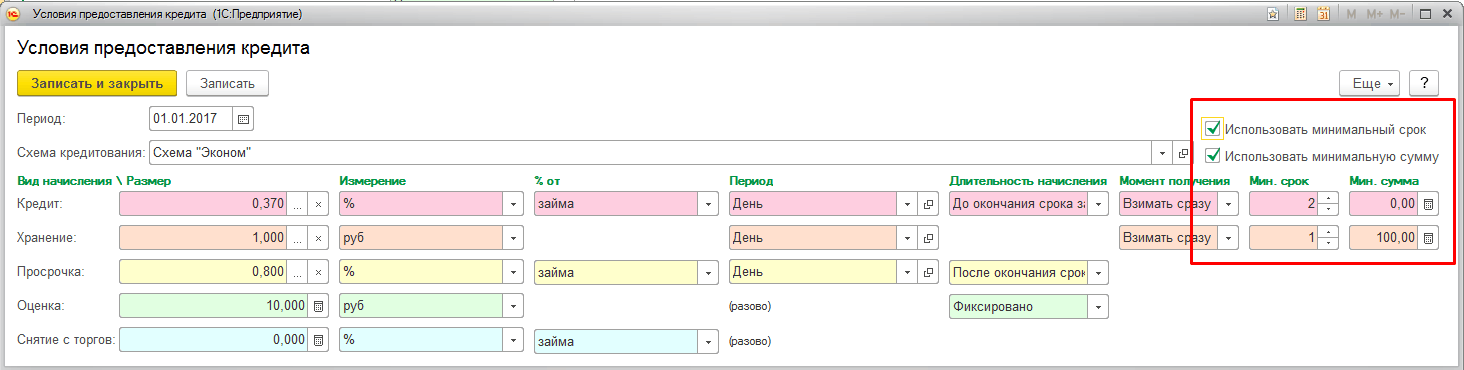Click the Записать button
Screen dimensions: 1464x370
pyautogui.click(x=227, y=83)
